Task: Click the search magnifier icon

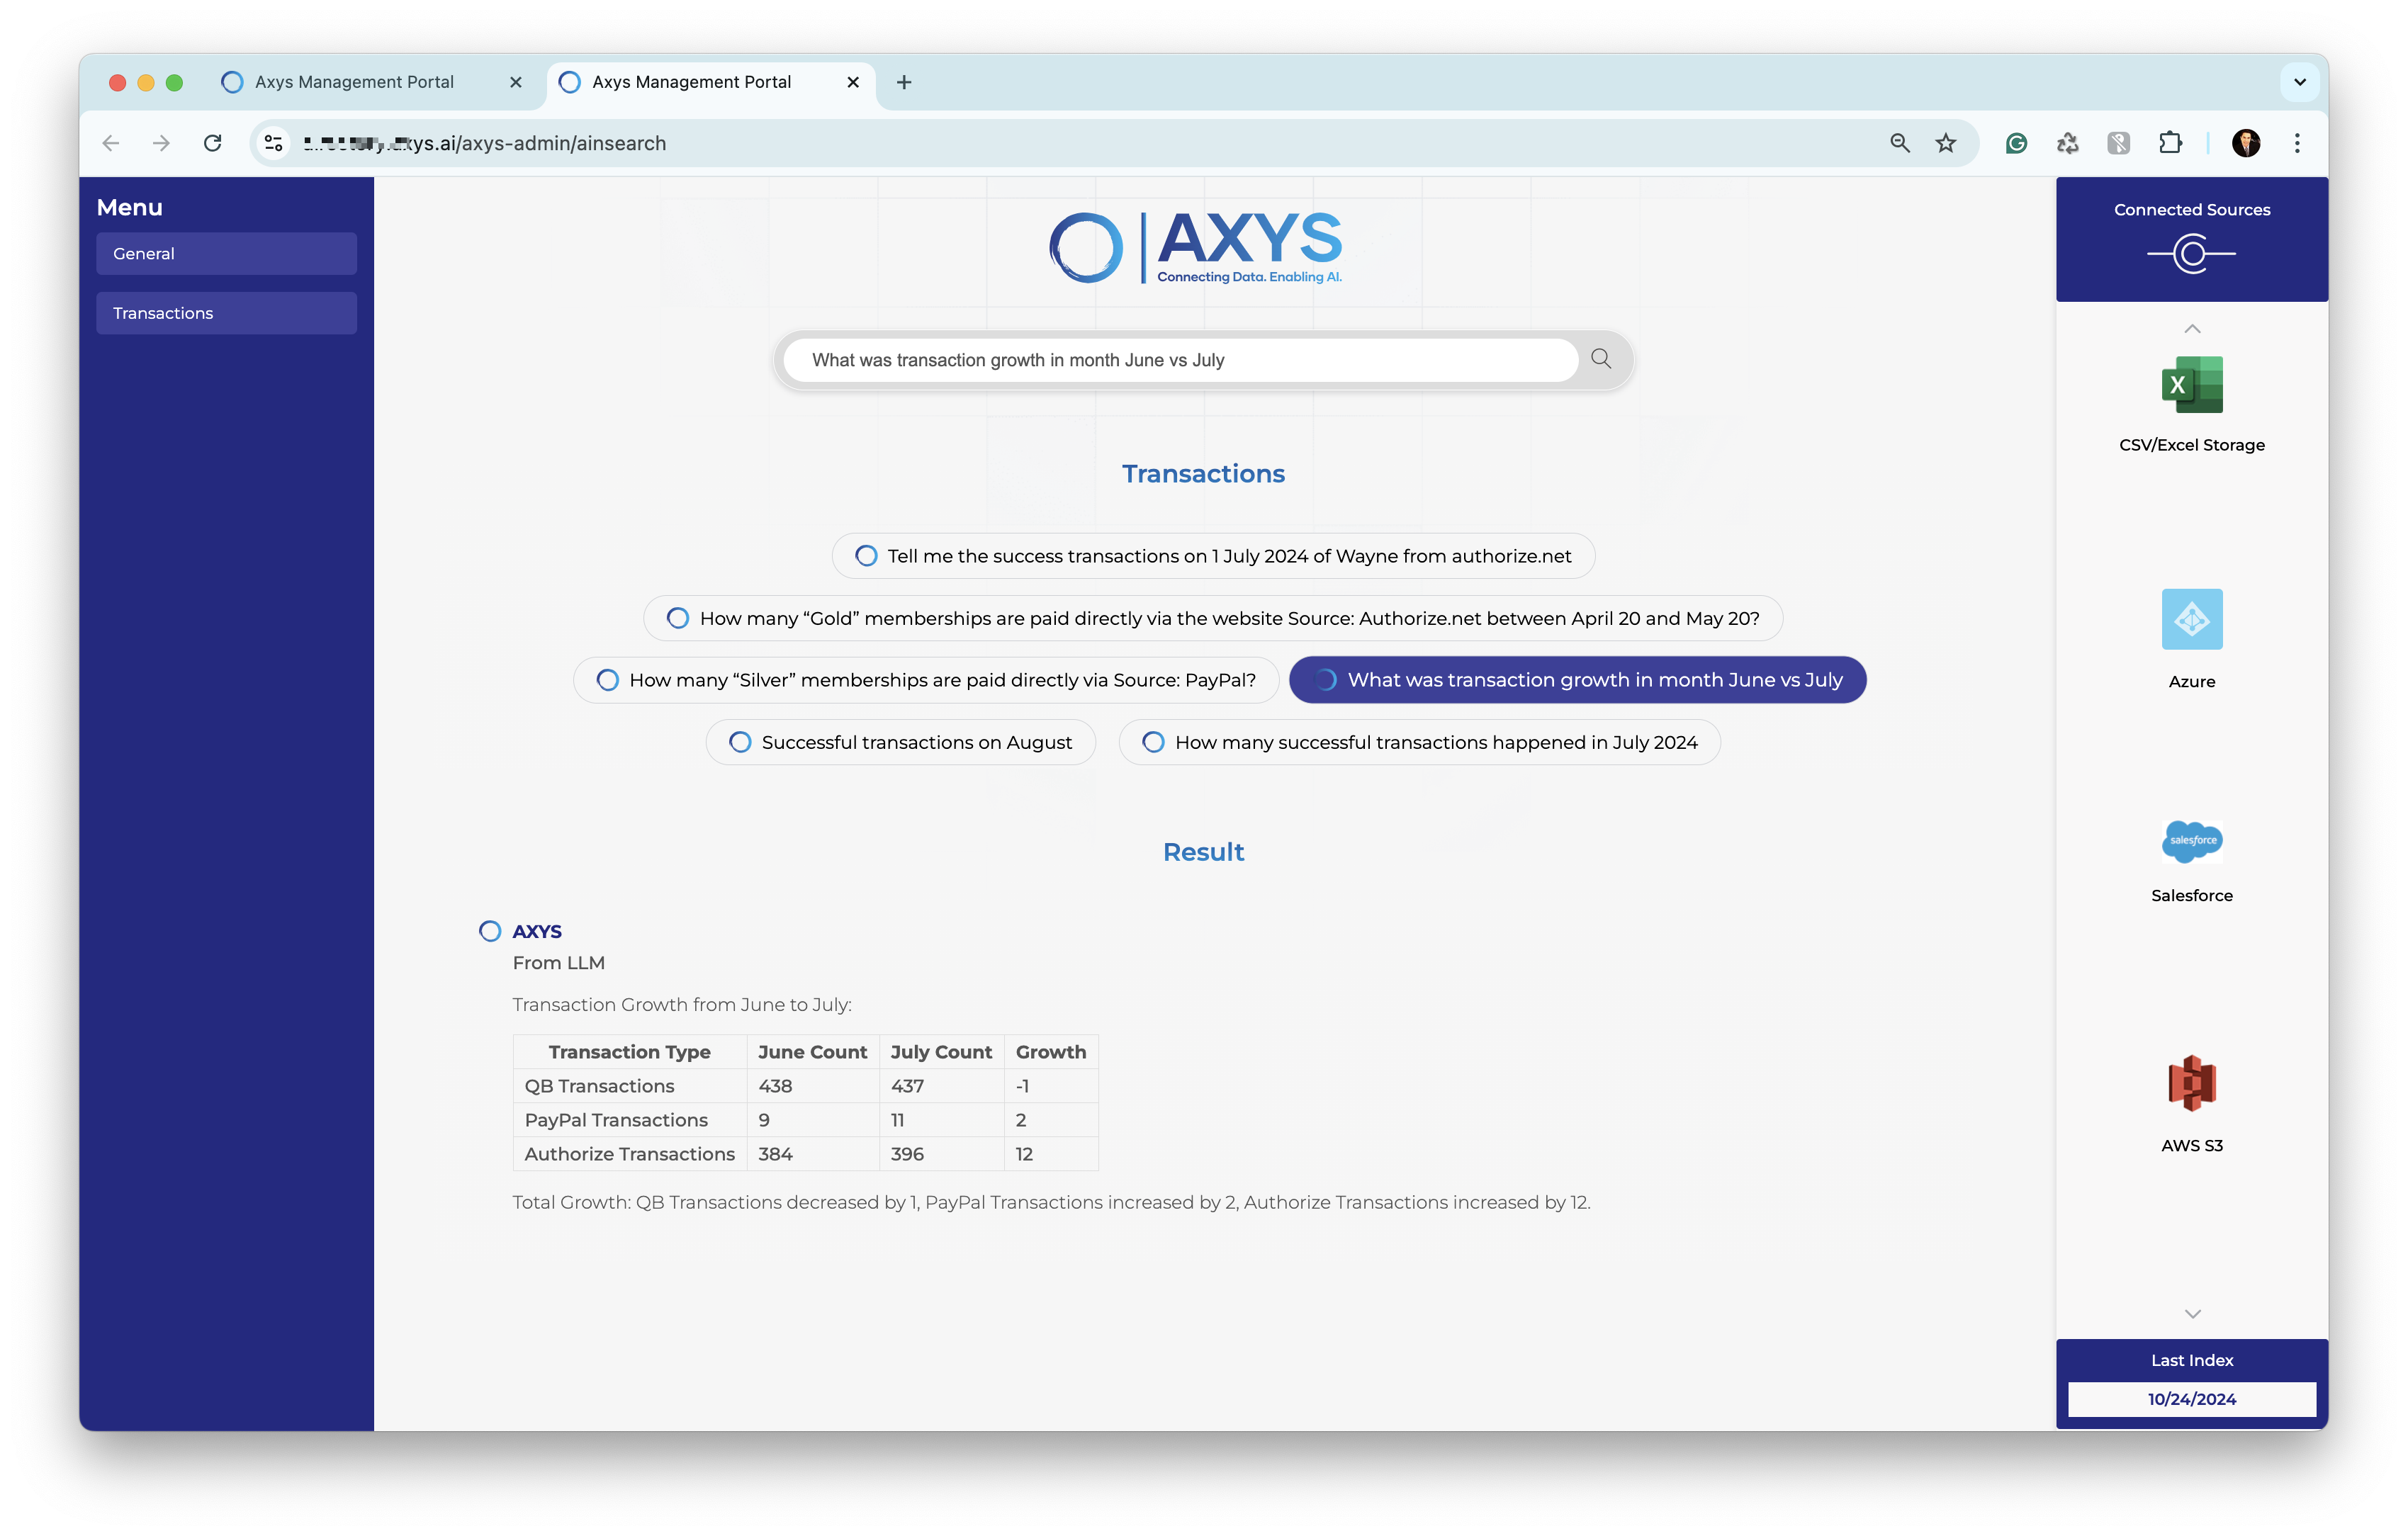Action: pyautogui.click(x=1600, y=359)
